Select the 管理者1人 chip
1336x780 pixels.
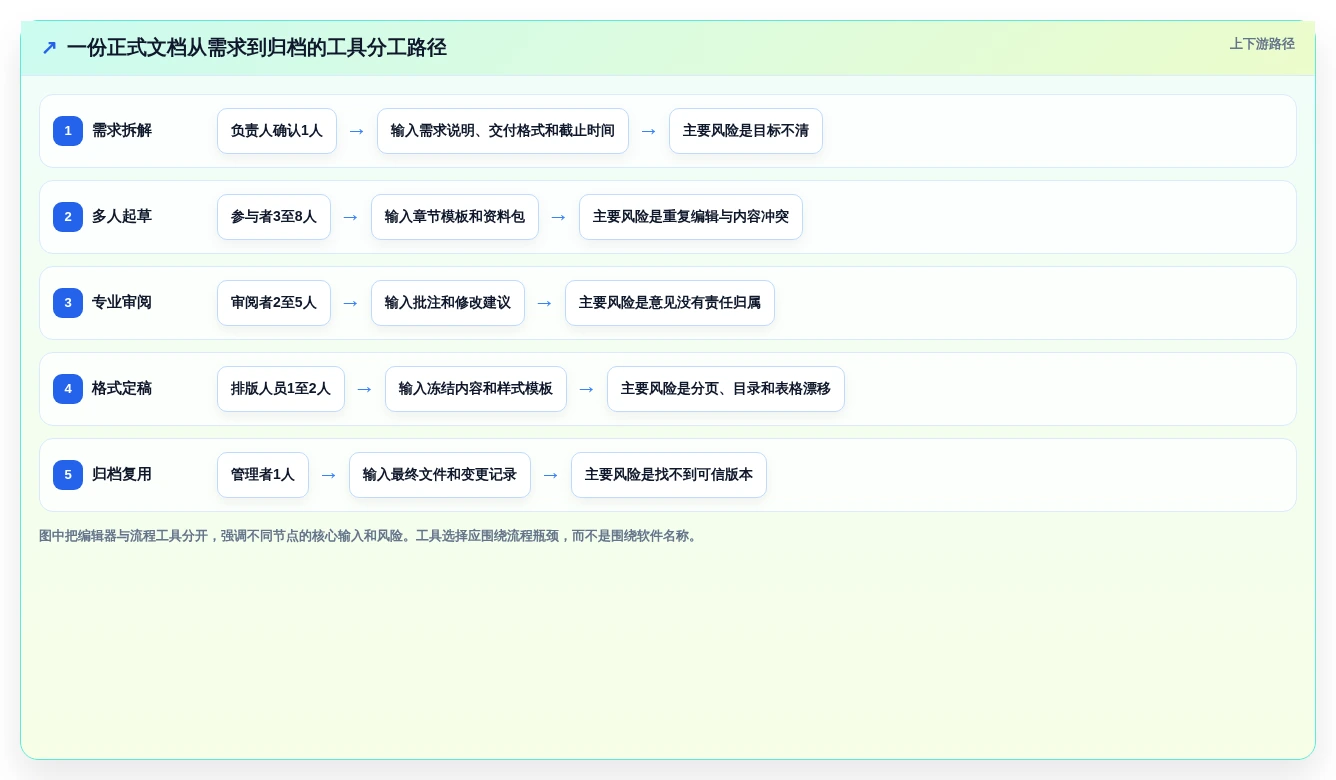263,475
